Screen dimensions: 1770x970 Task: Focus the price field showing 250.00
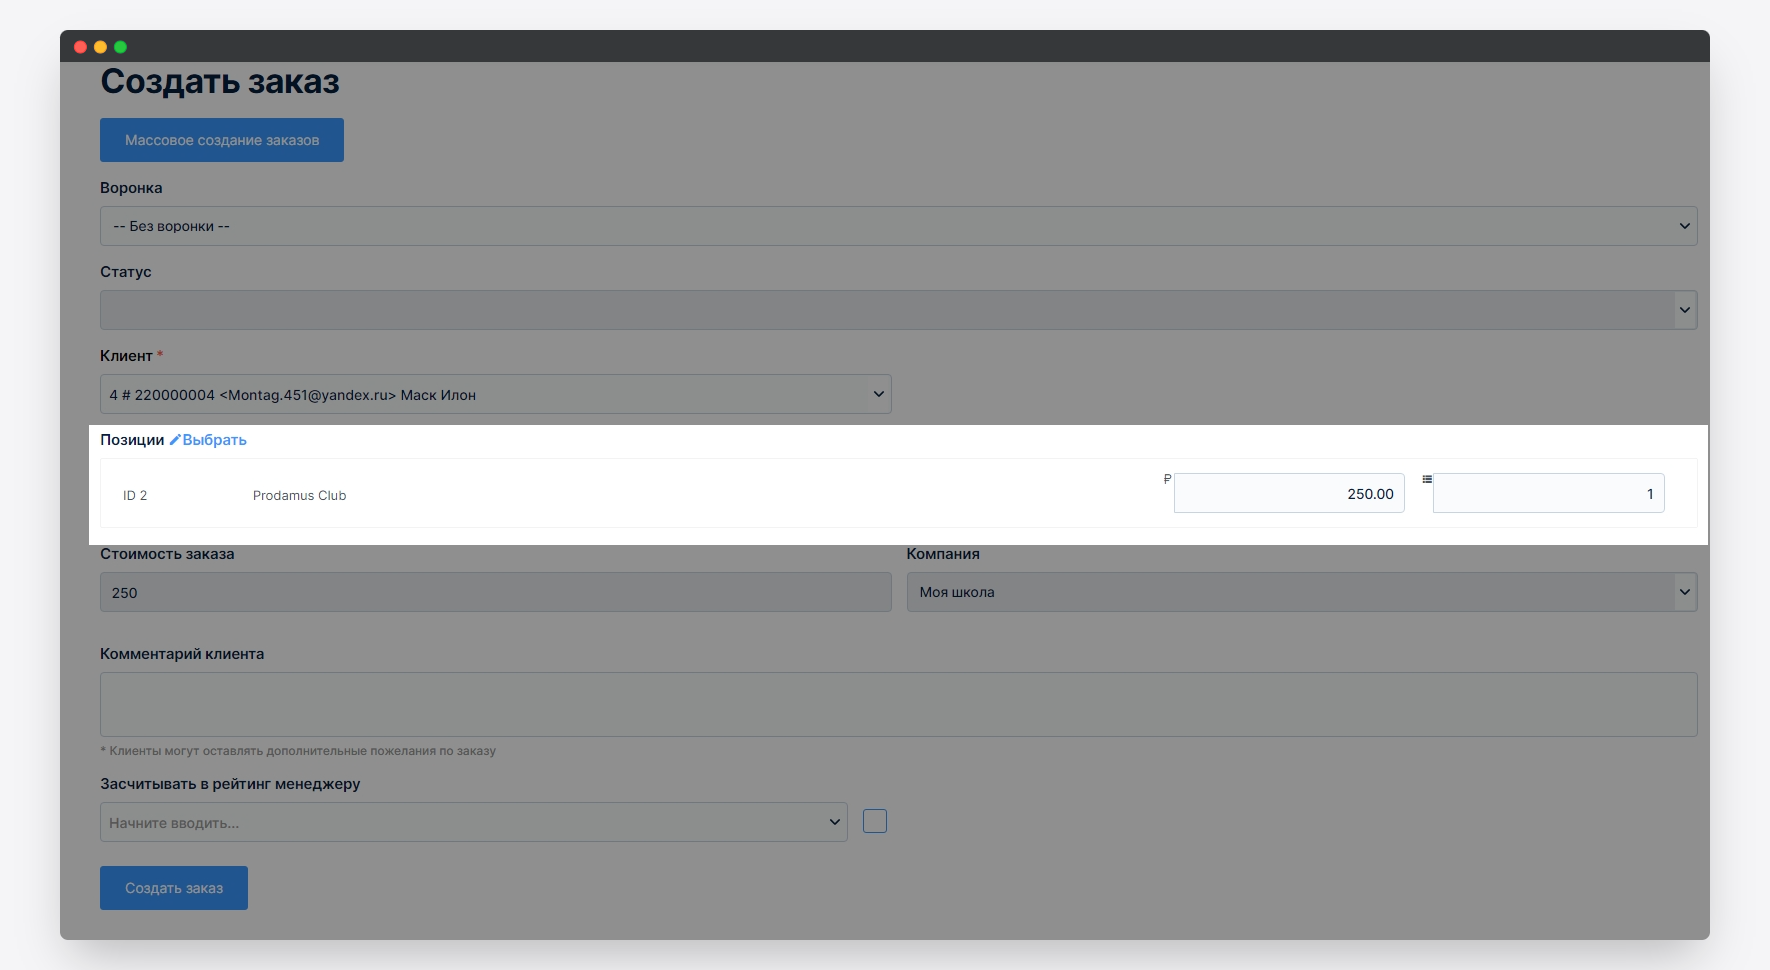point(1288,493)
